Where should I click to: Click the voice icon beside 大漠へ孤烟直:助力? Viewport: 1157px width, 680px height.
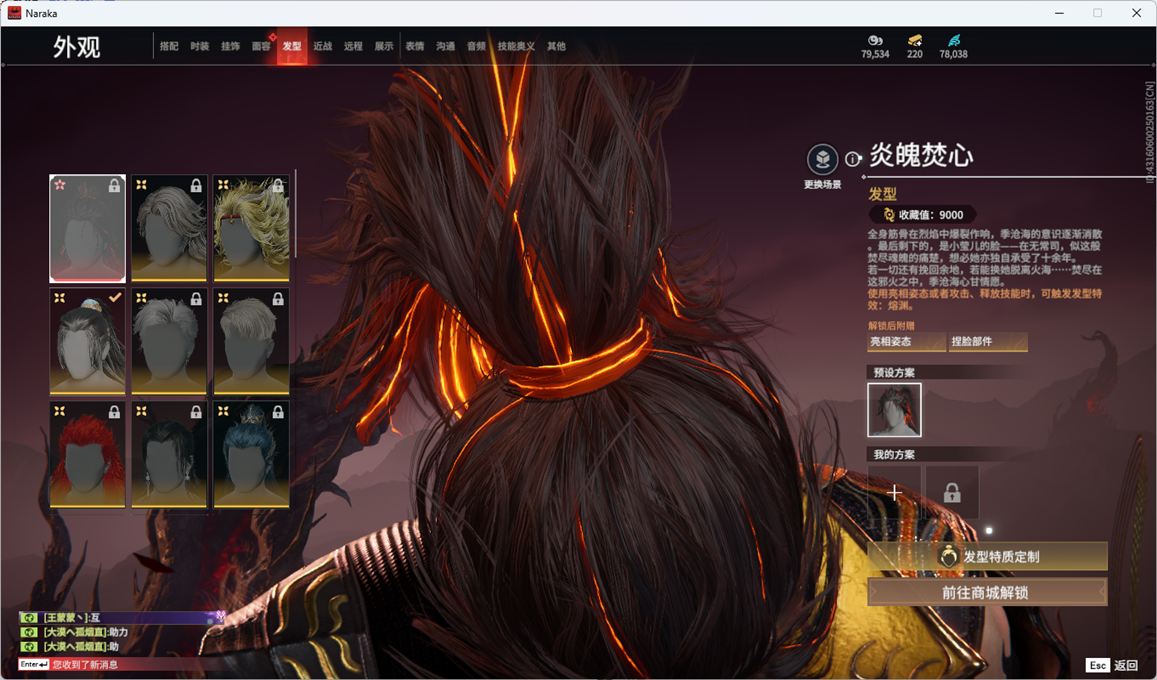tap(29, 632)
